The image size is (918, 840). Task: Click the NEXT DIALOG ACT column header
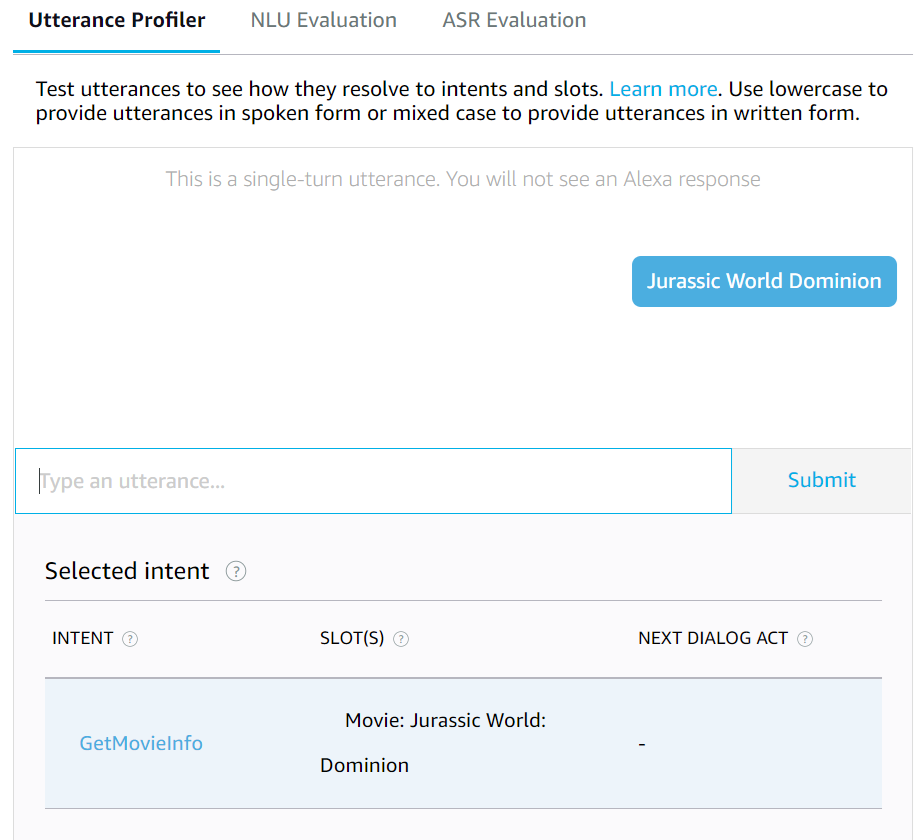(x=715, y=638)
